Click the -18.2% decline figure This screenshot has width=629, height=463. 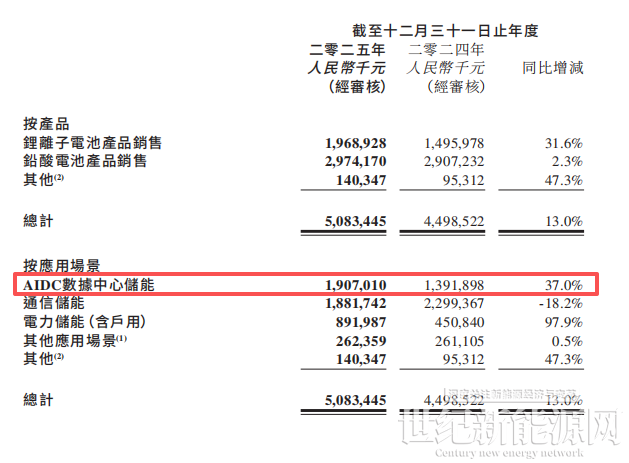(x=562, y=303)
